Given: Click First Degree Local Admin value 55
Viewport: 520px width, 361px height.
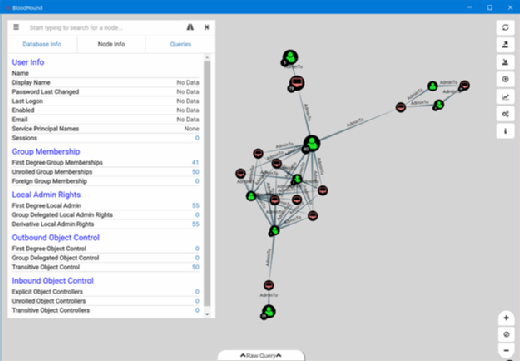Looking at the screenshot, I should click(x=196, y=206).
